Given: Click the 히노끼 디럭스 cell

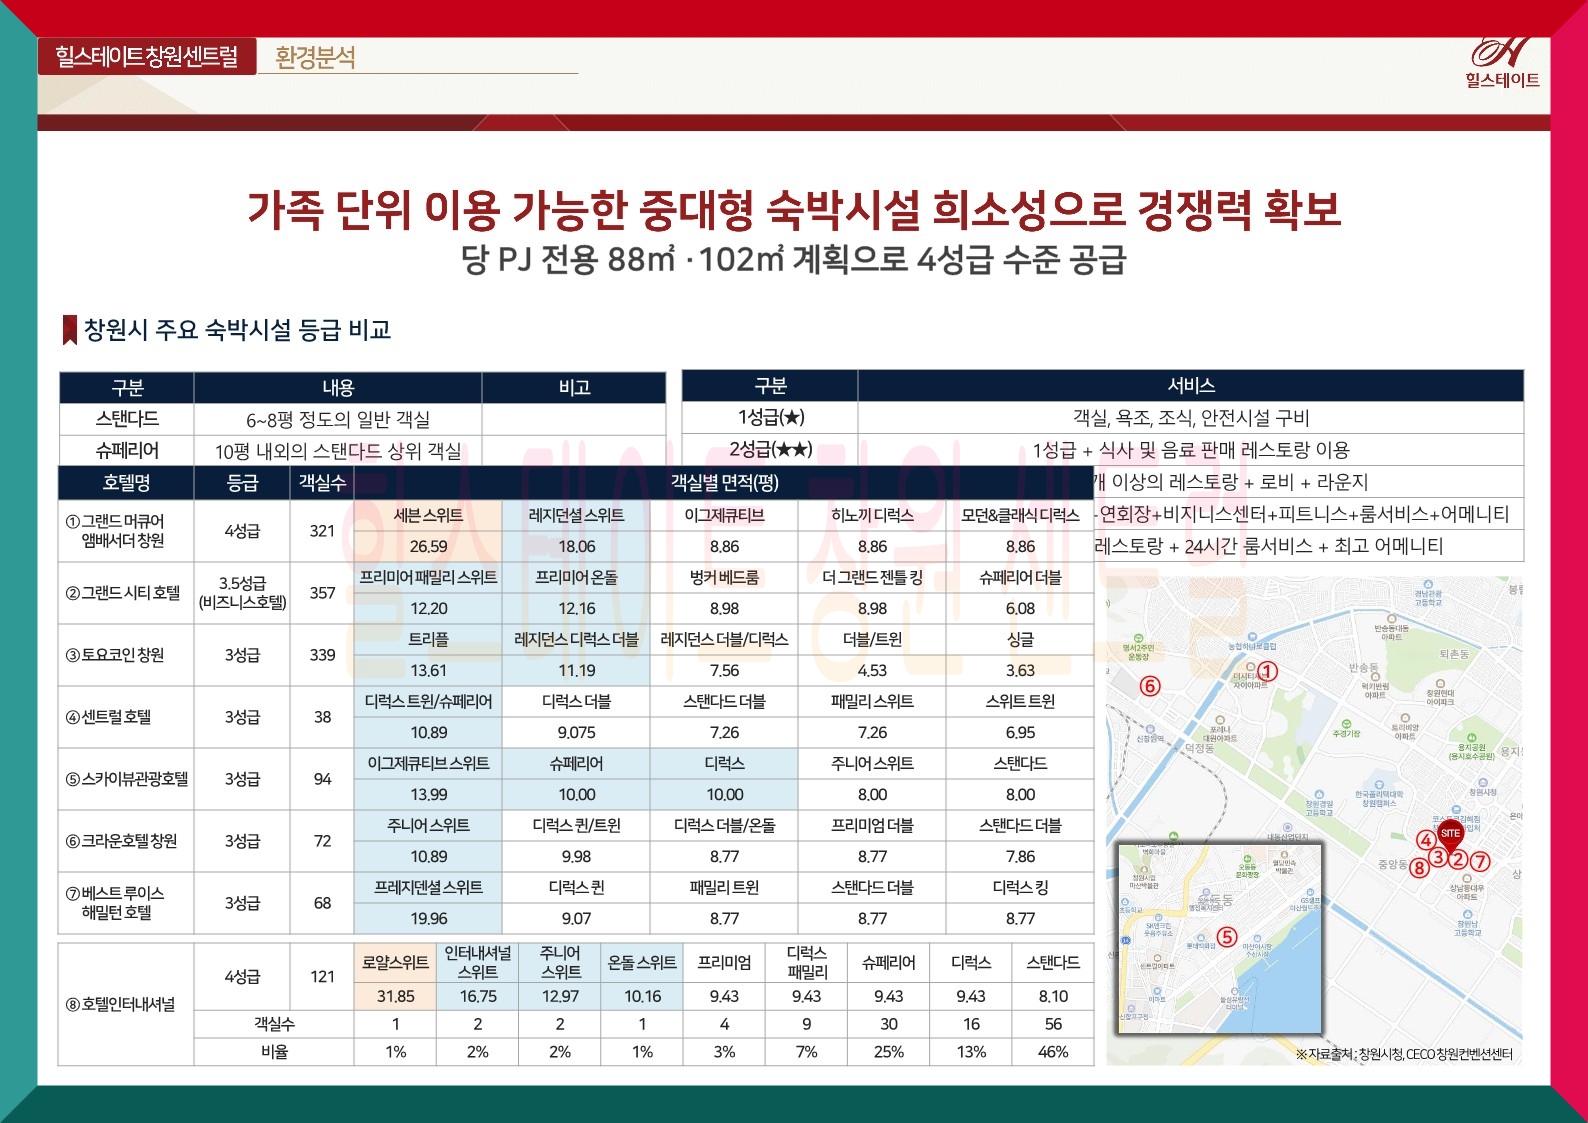Looking at the screenshot, I should 872,516.
